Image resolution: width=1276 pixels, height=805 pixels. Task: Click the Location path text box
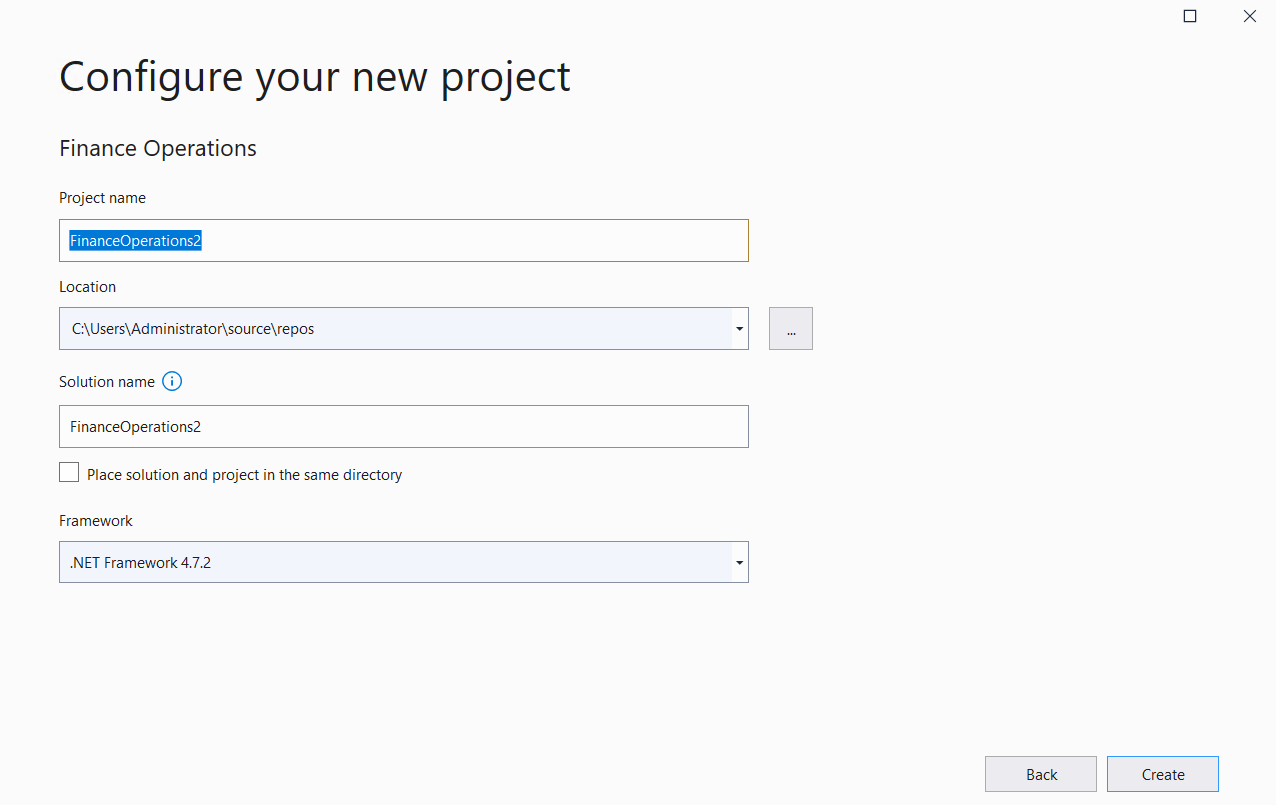point(395,329)
